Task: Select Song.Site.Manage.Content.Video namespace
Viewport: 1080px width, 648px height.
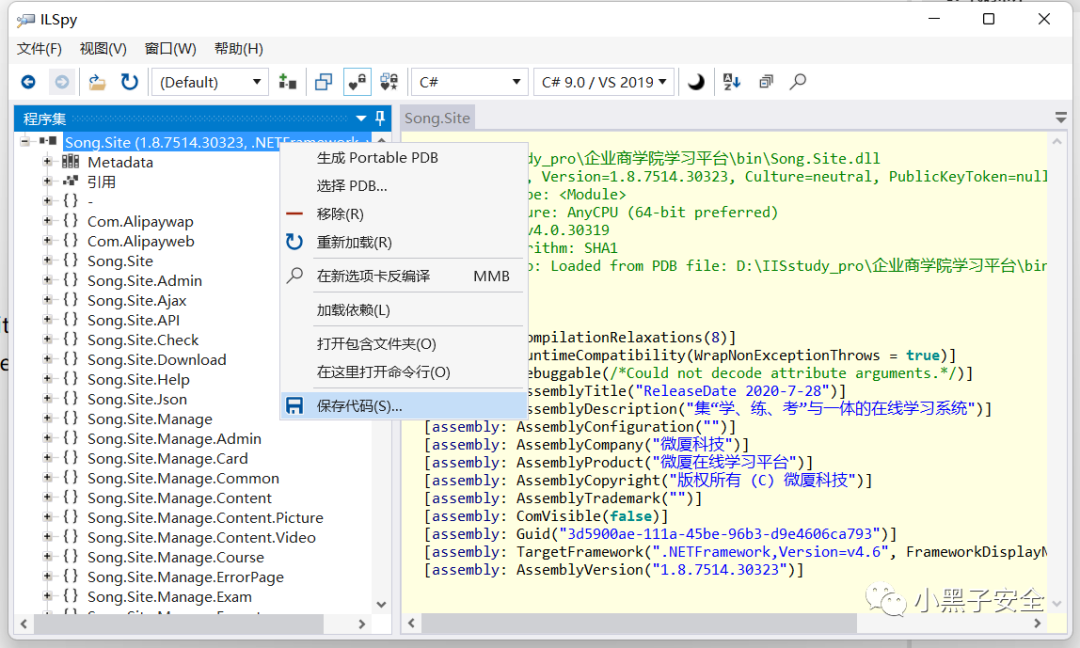Action: click(201, 538)
